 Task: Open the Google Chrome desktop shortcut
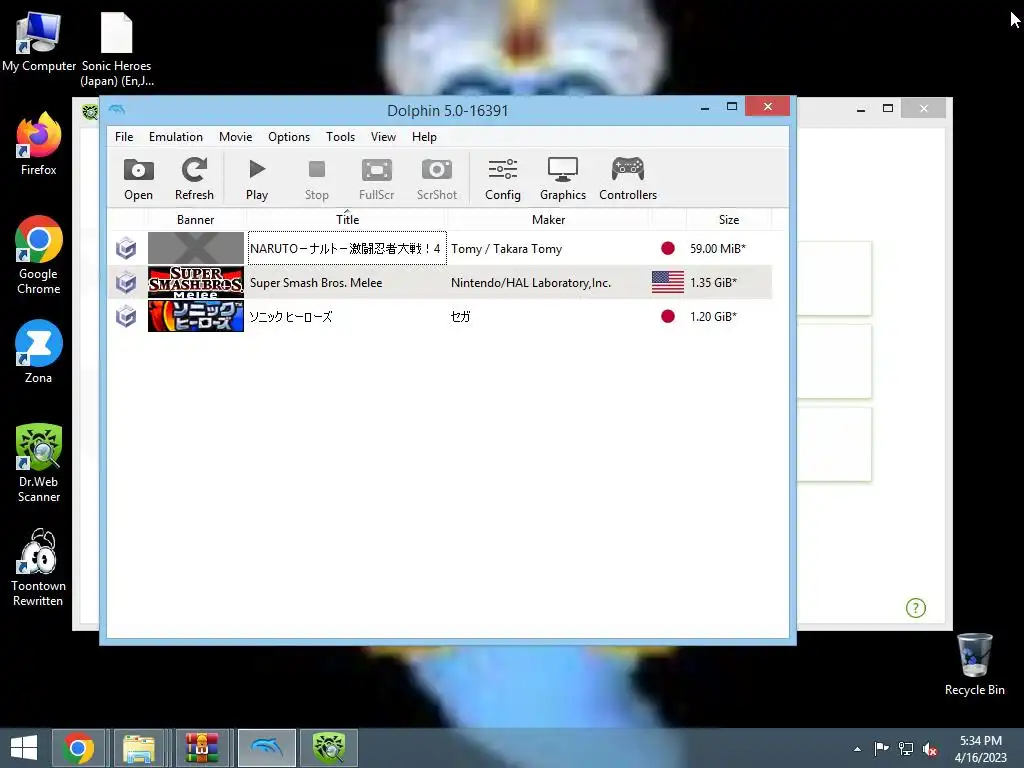pyautogui.click(x=39, y=255)
